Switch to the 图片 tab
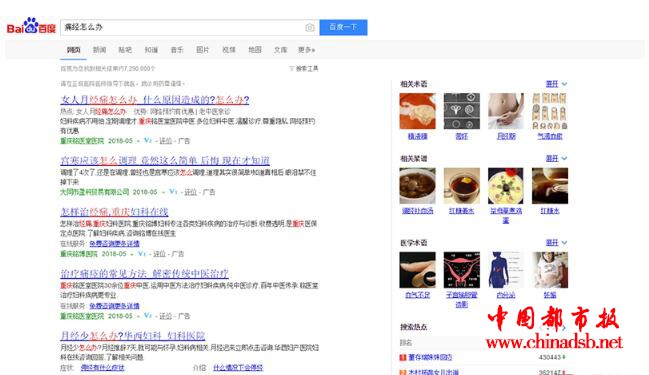Screen dimensions: 649x375 click(x=203, y=50)
